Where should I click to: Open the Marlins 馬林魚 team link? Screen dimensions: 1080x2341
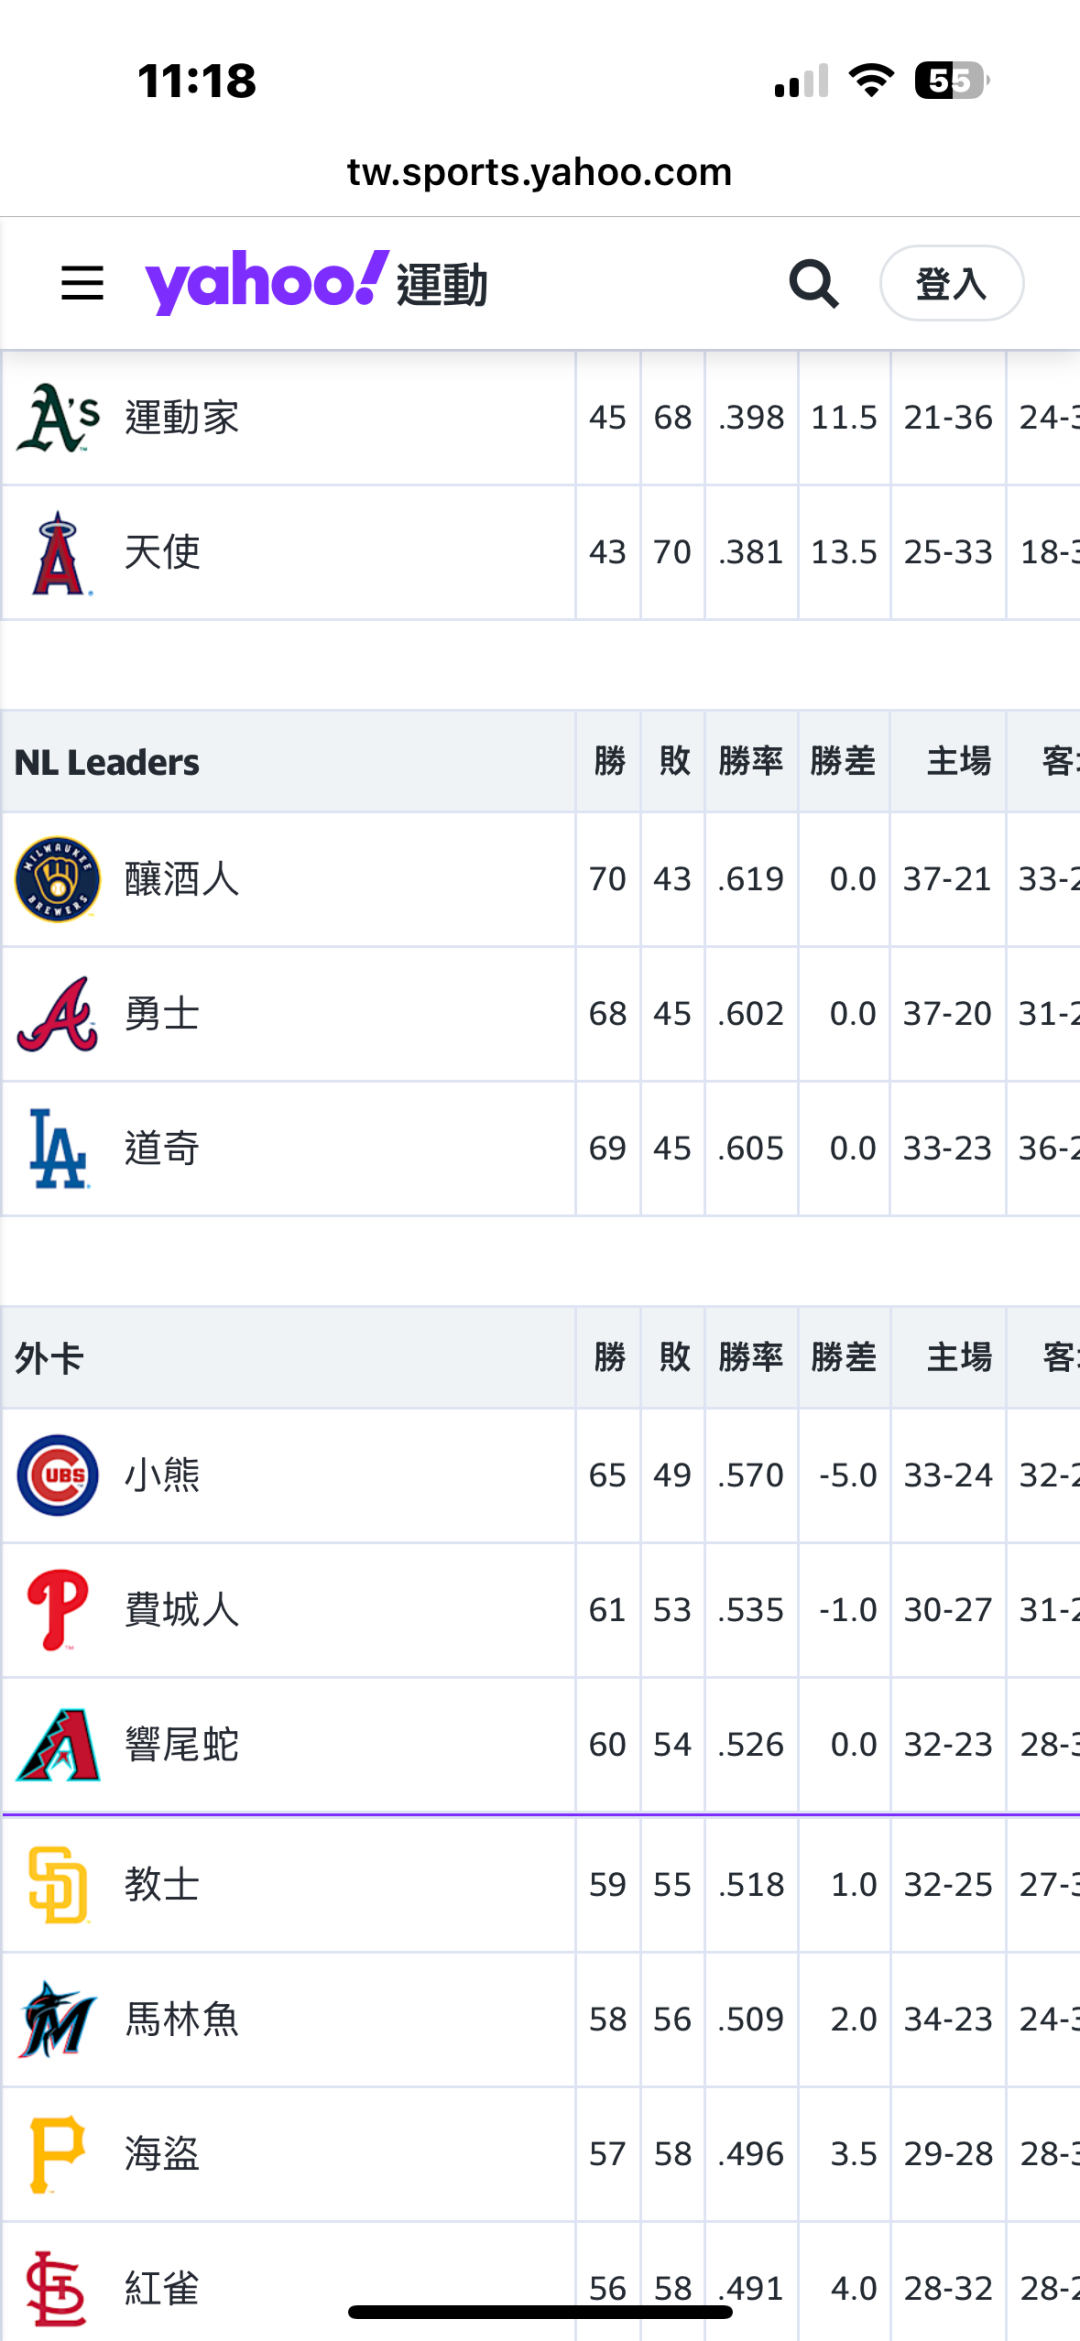pos(182,2020)
